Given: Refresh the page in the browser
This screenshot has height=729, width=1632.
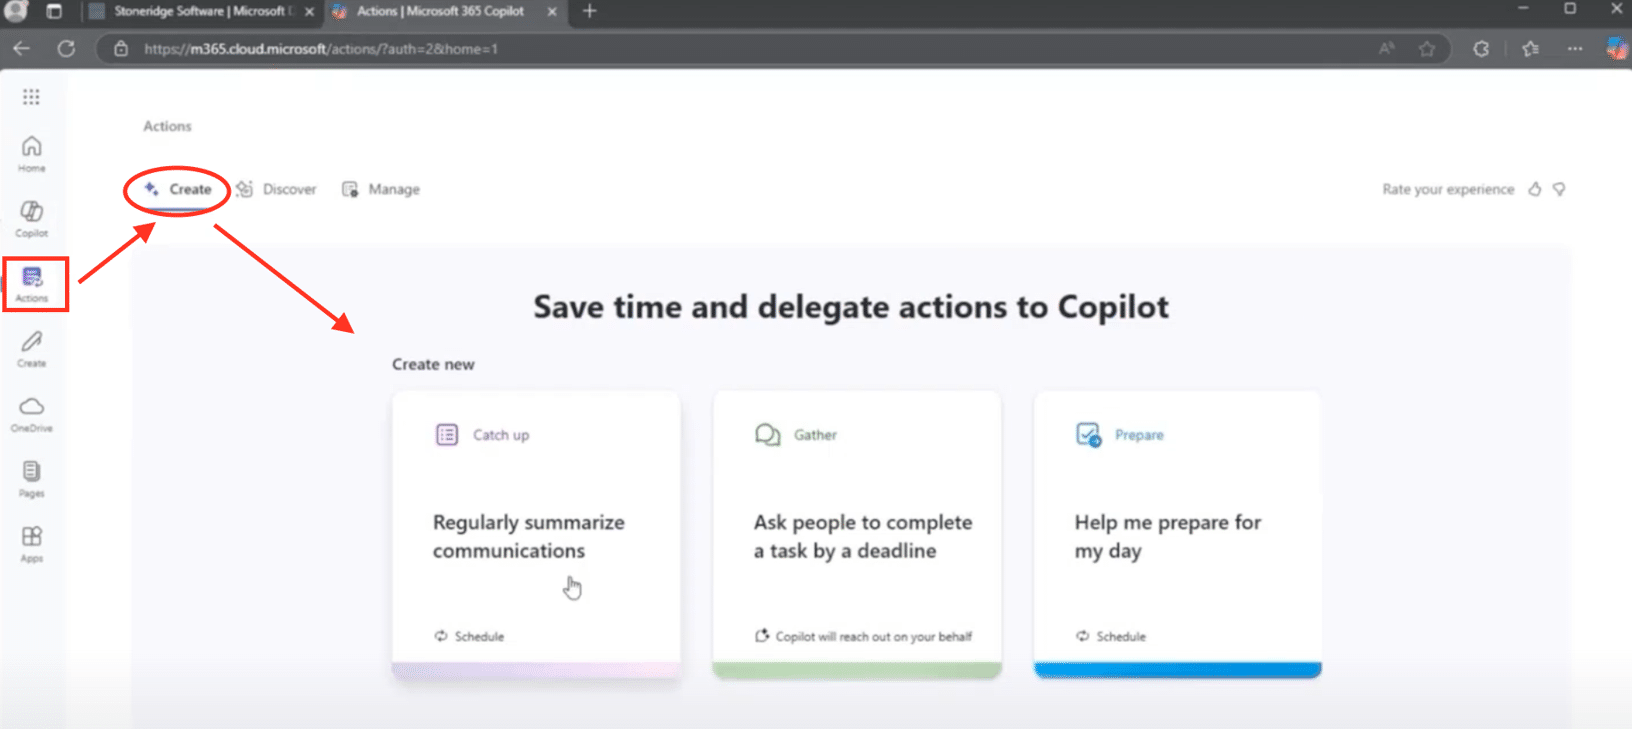Looking at the screenshot, I should [66, 48].
